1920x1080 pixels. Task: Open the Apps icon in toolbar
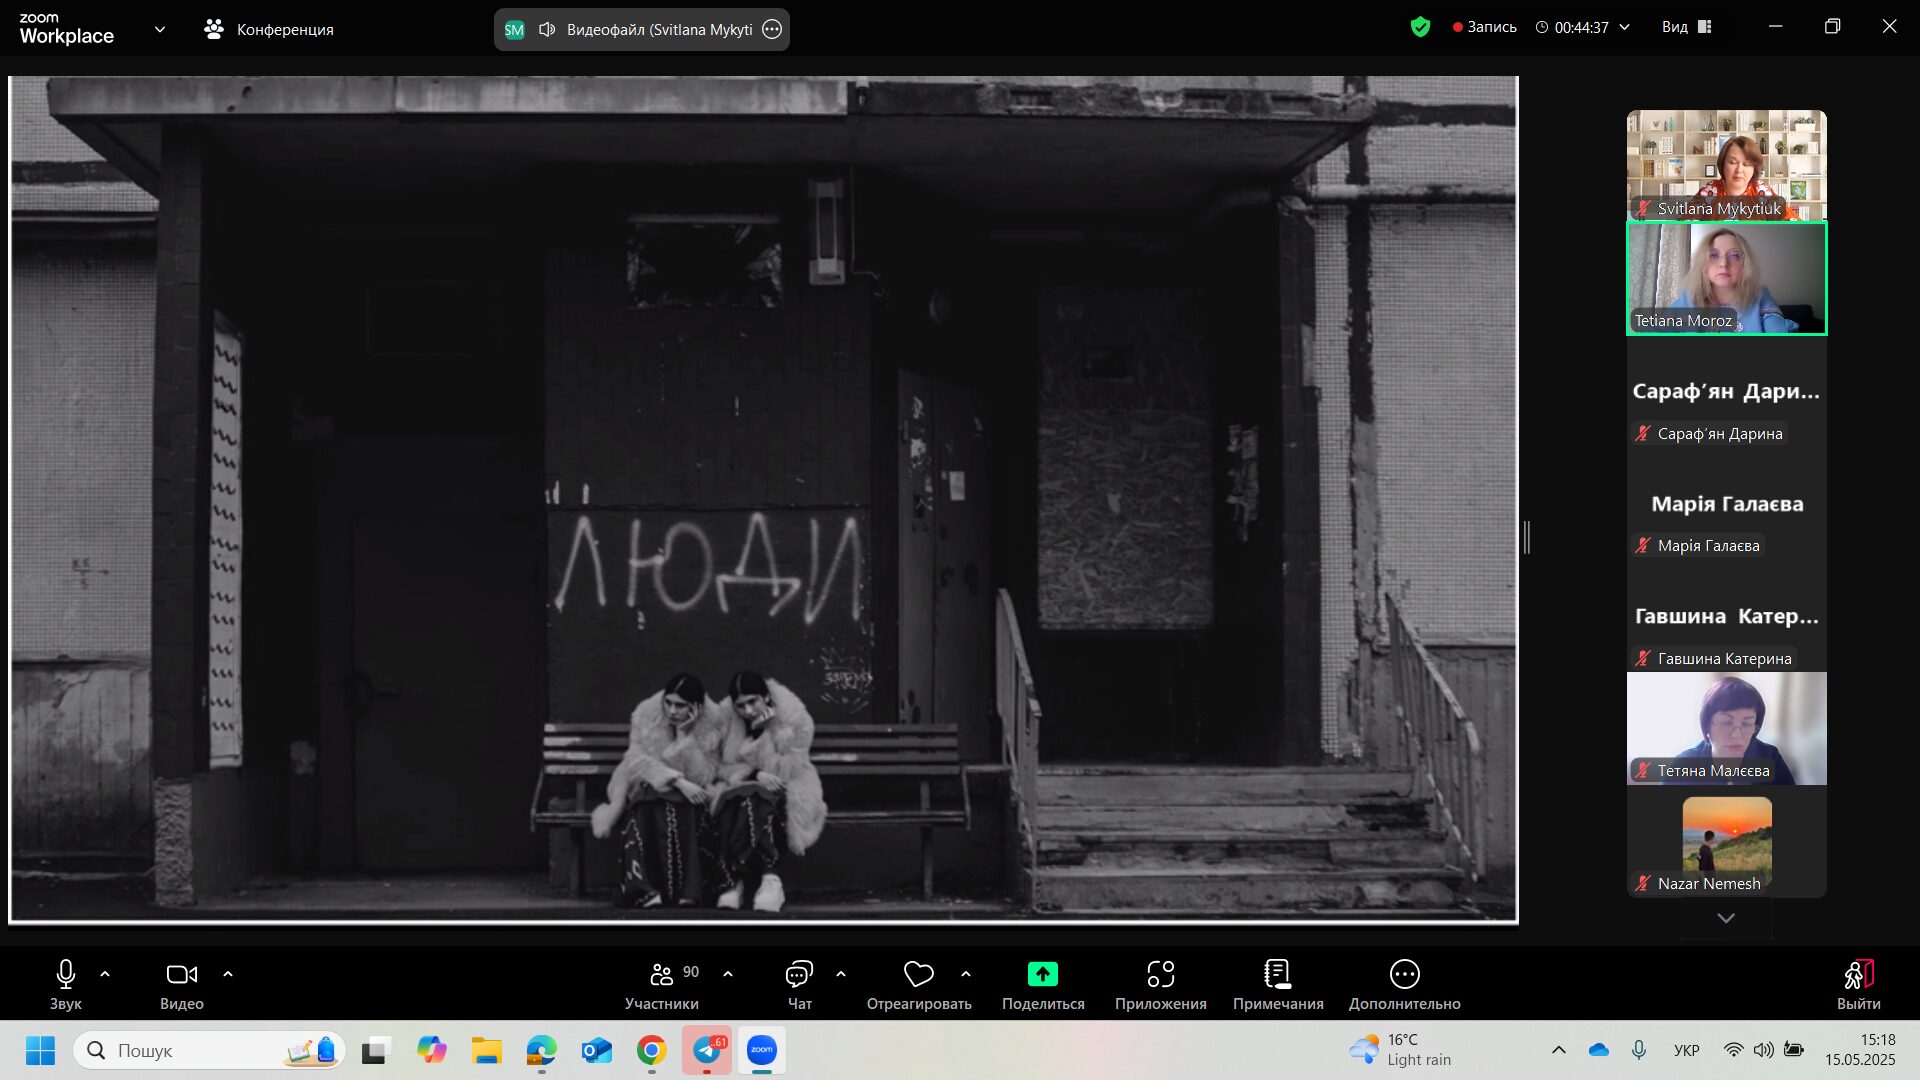coord(1160,974)
